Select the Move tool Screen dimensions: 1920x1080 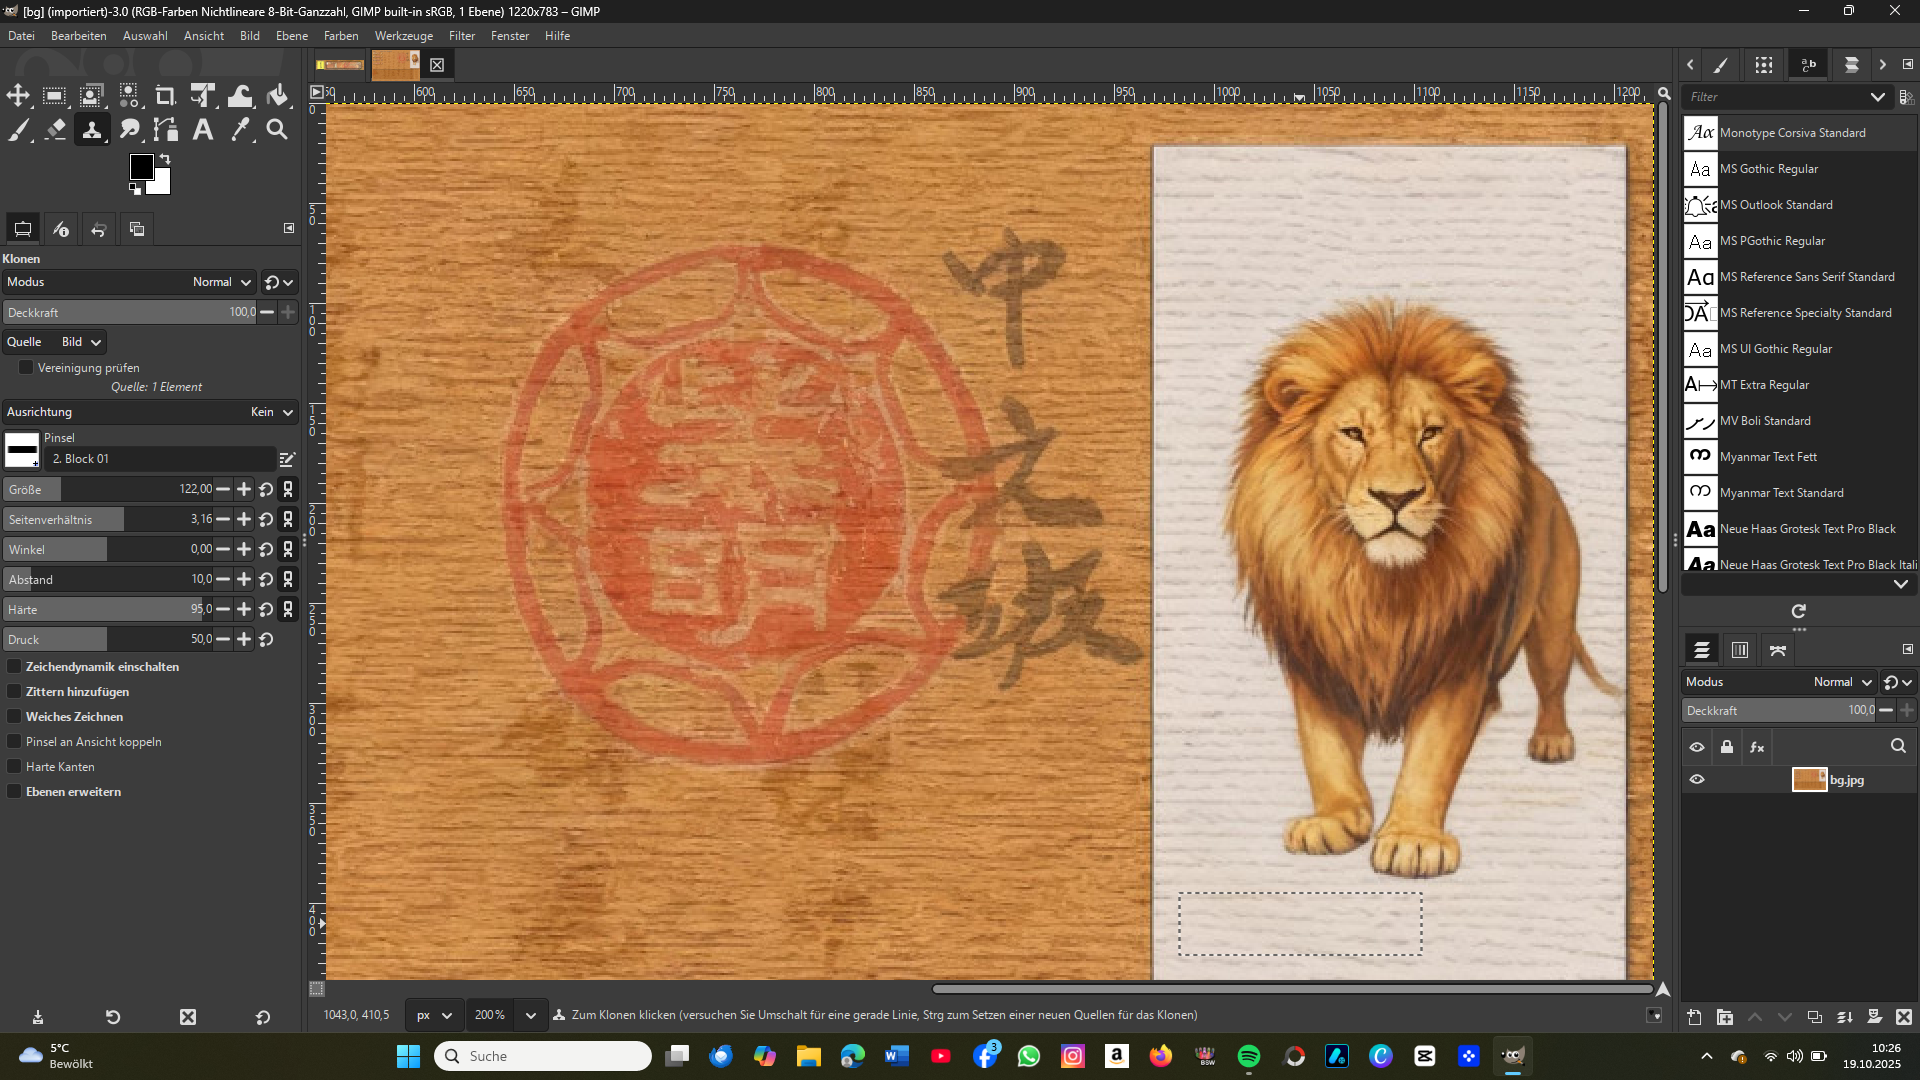pyautogui.click(x=18, y=95)
